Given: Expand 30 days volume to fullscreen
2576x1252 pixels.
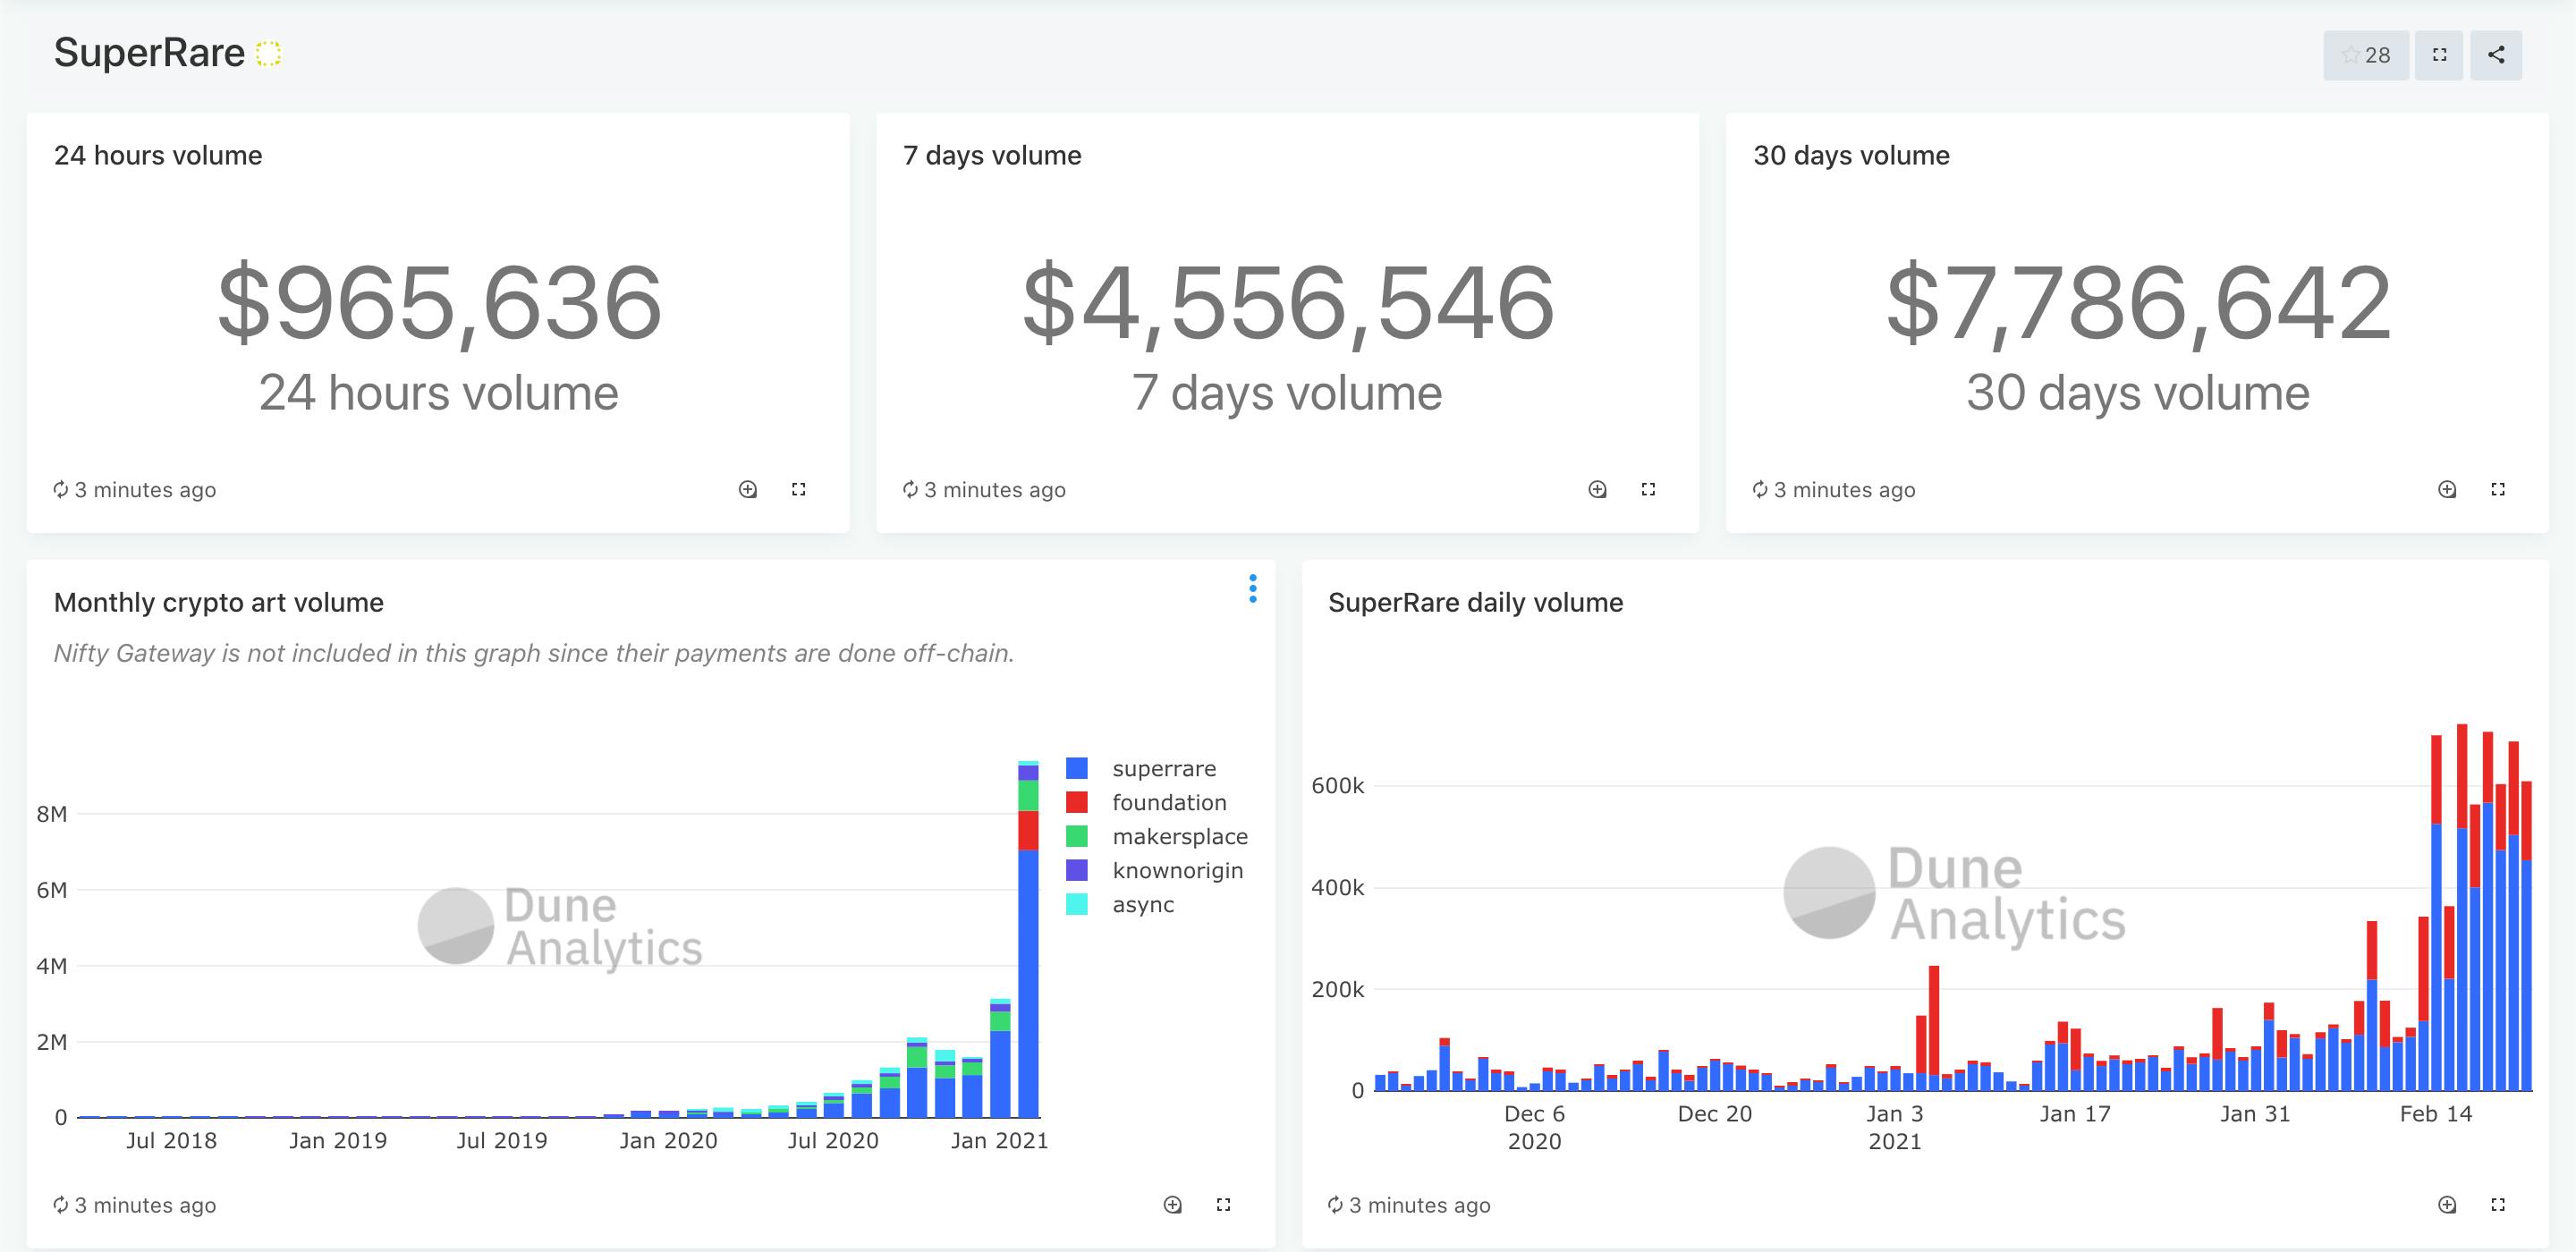Looking at the screenshot, I should click(2497, 489).
